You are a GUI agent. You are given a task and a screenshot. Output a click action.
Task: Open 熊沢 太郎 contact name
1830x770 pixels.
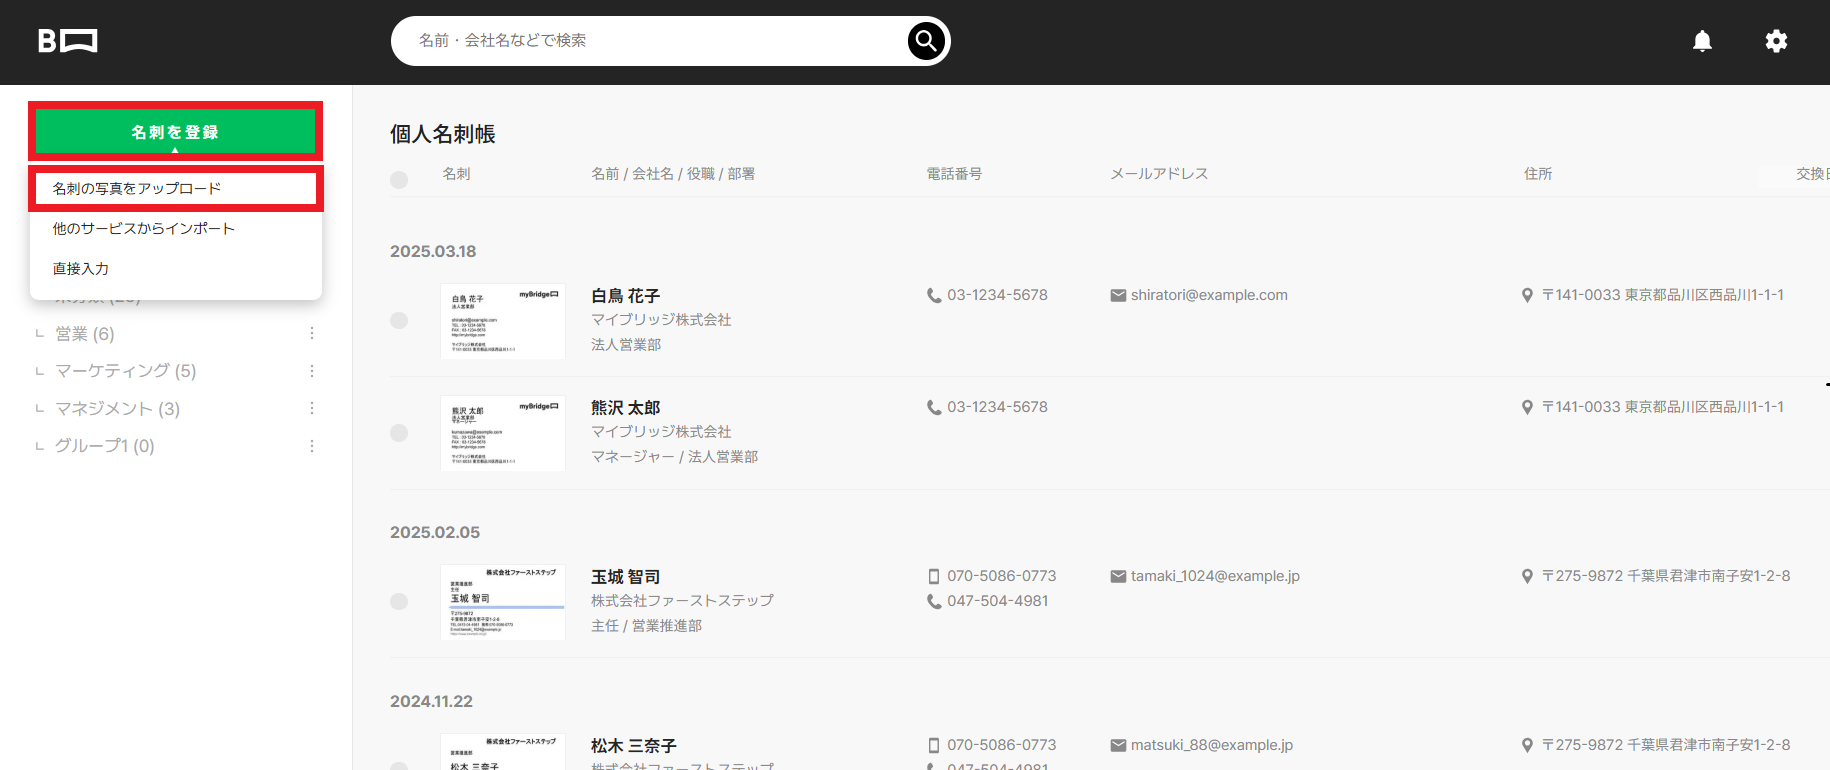click(625, 408)
